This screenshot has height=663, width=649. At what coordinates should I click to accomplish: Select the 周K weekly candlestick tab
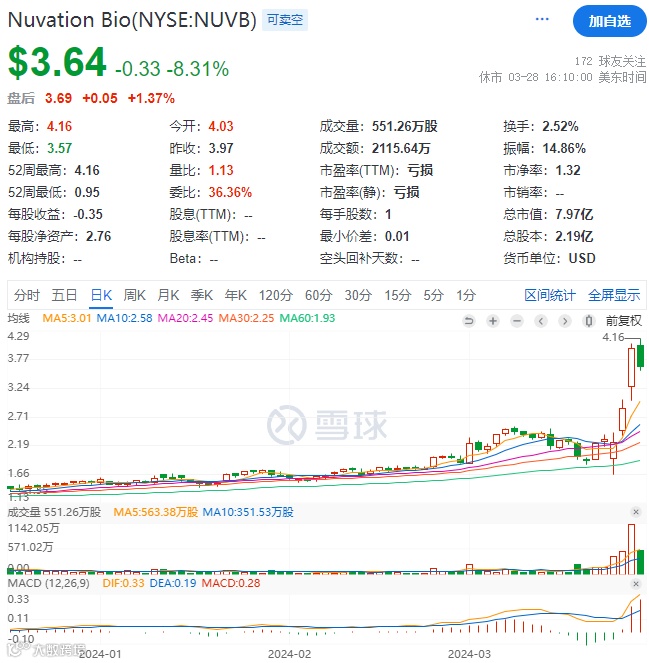[x=134, y=295]
